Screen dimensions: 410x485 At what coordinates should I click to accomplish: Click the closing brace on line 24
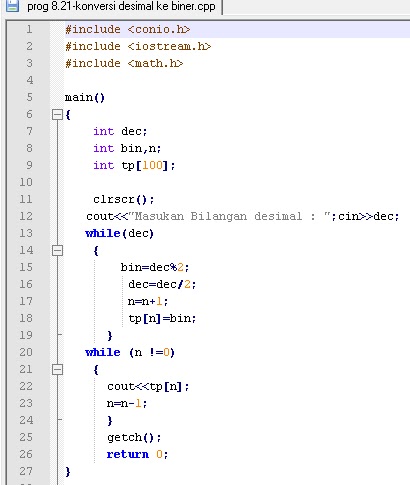pyautogui.click(x=110, y=420)
